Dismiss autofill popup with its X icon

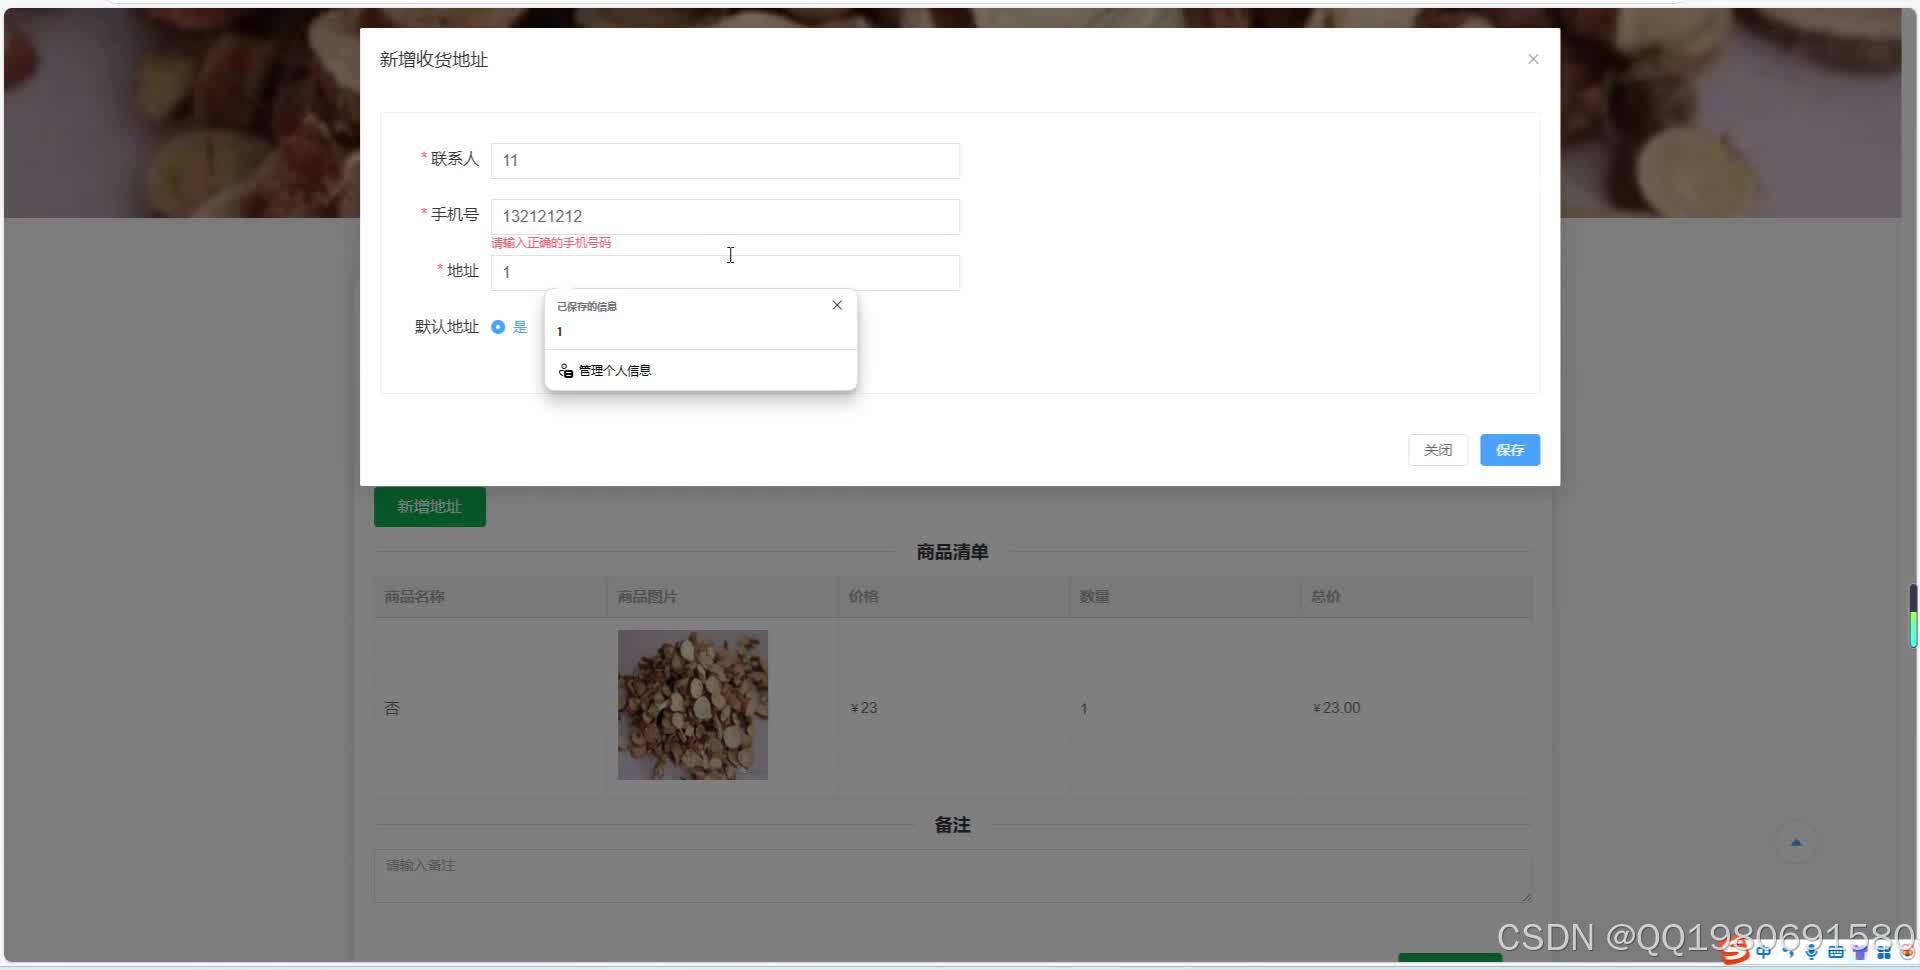[x=837, y=305]
